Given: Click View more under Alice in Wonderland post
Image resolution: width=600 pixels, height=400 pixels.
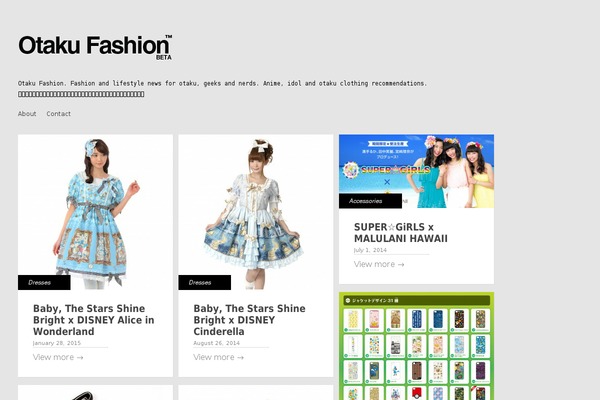Looking at the screenshot, I should pyautogui.click(x=58, y=357).
